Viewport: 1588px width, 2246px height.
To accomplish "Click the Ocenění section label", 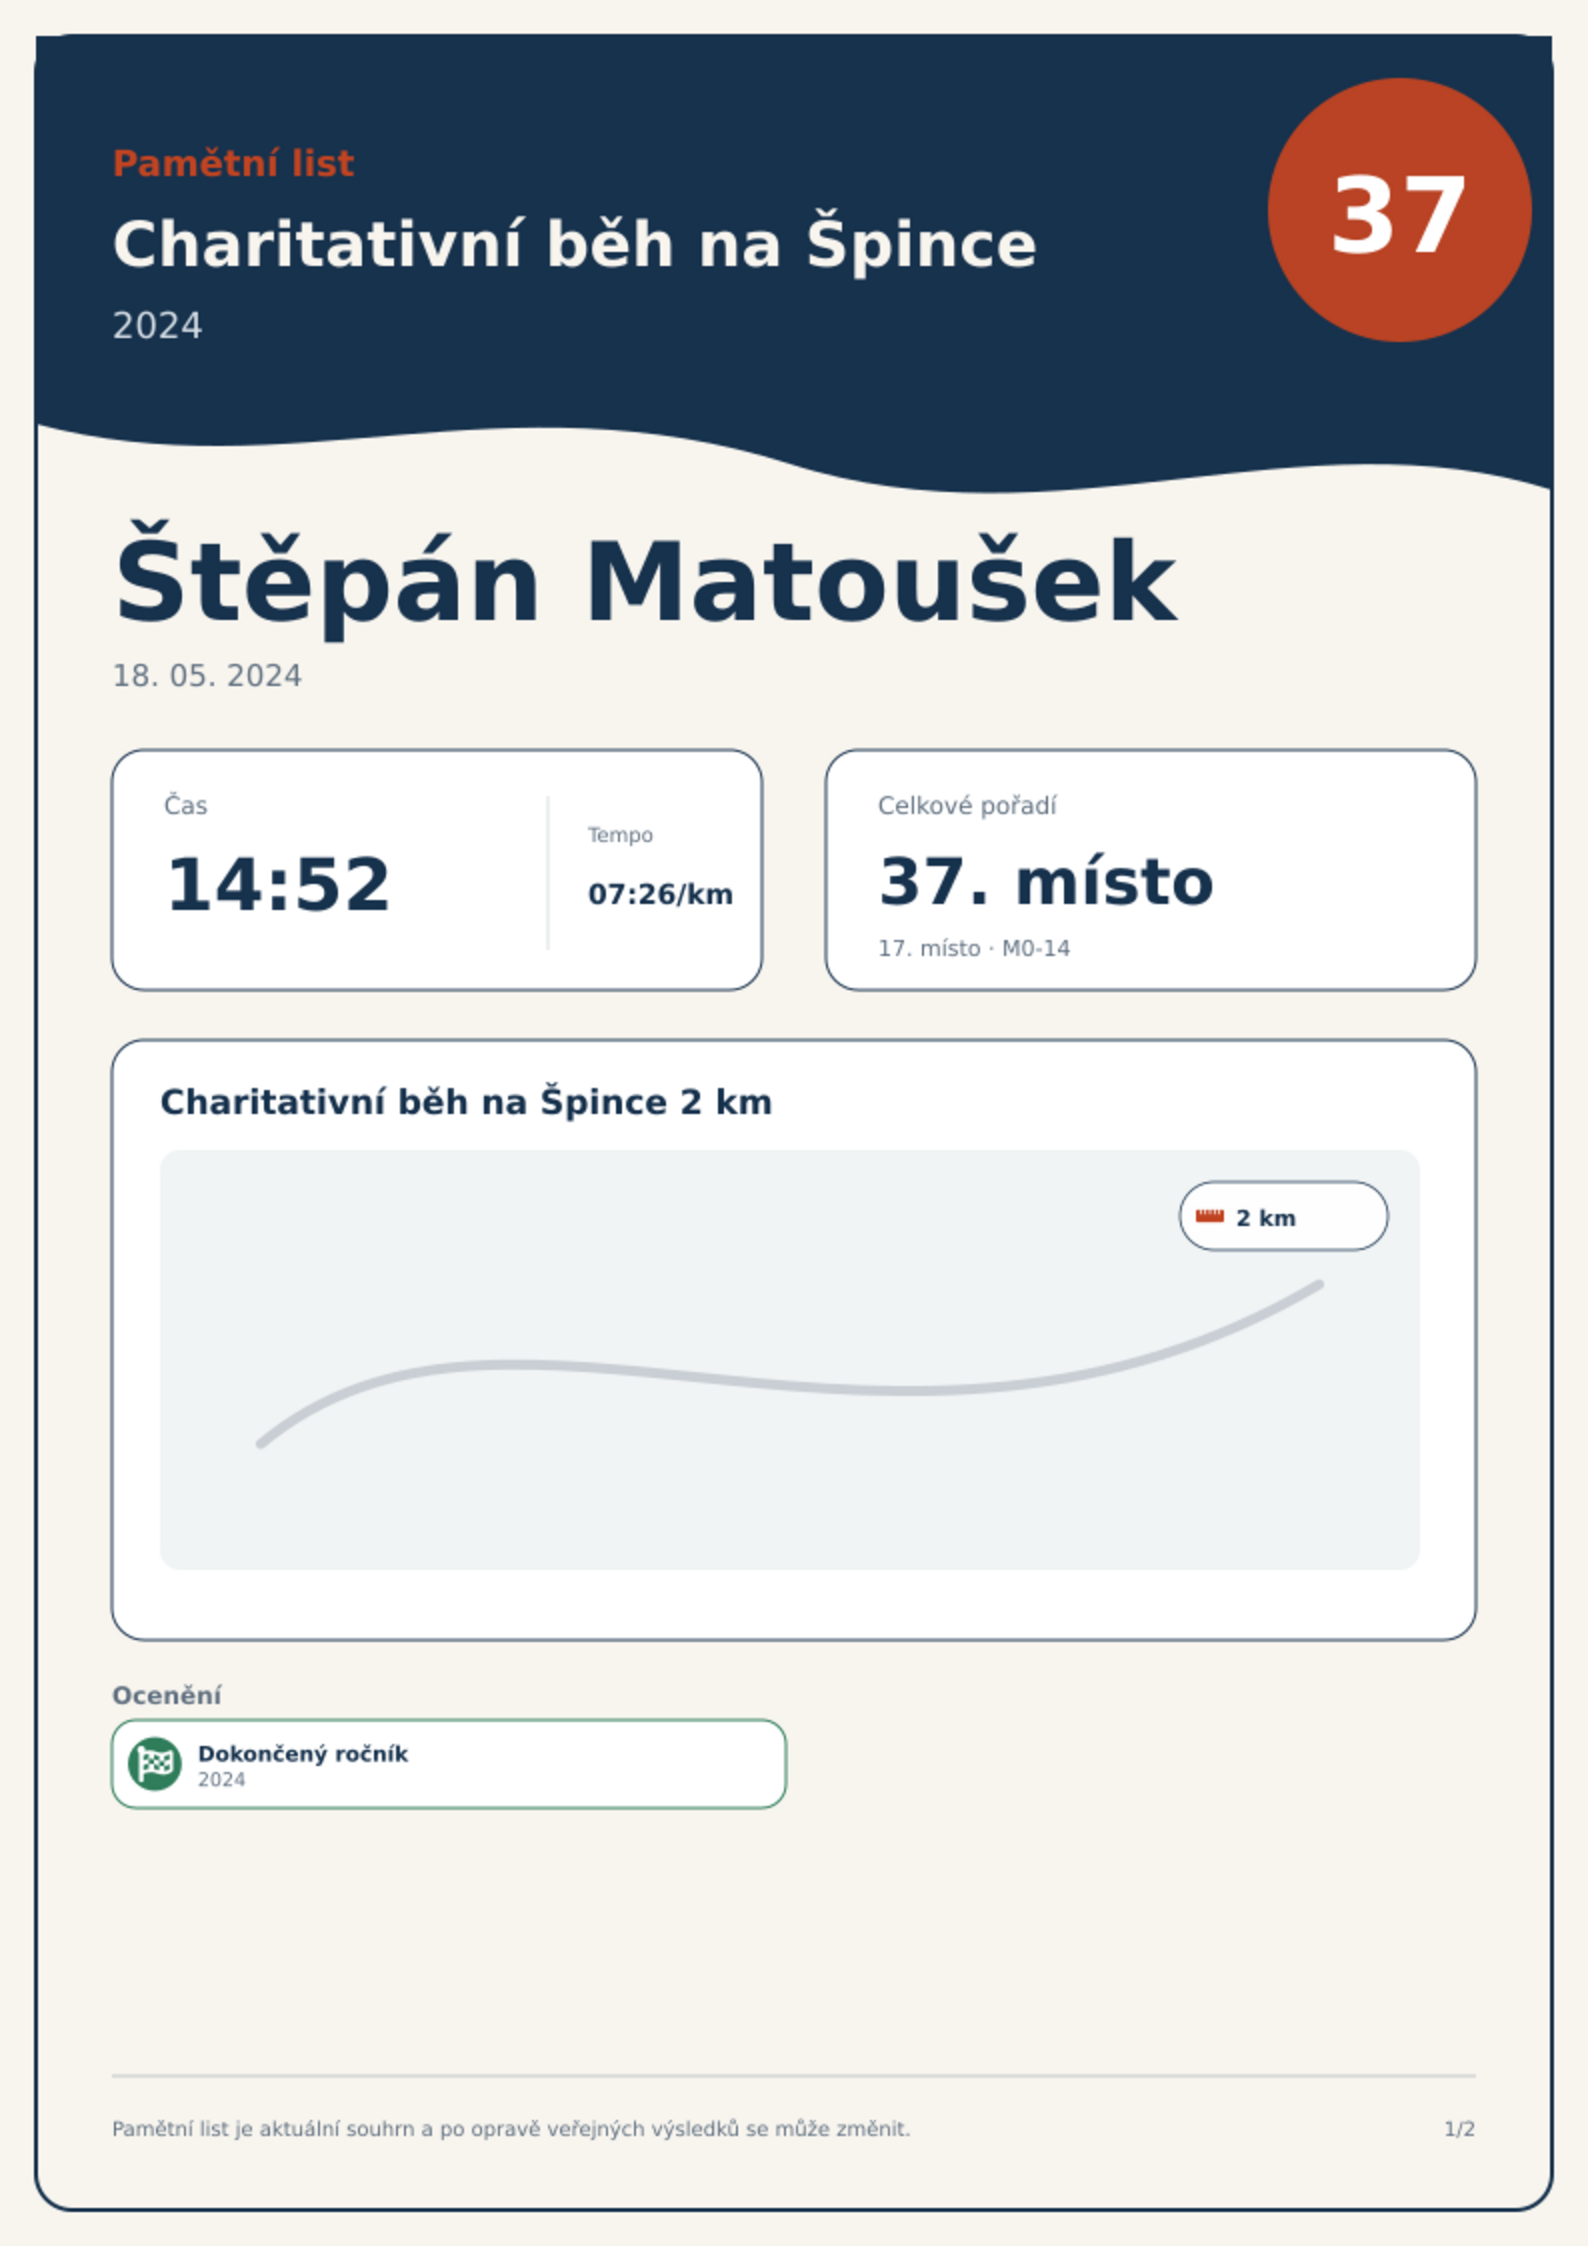I will point(166,1695).
